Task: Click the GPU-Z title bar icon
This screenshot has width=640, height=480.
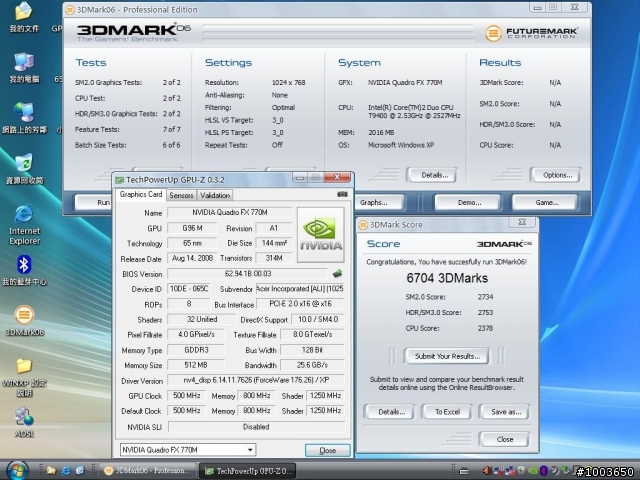Action: [119, 180]
